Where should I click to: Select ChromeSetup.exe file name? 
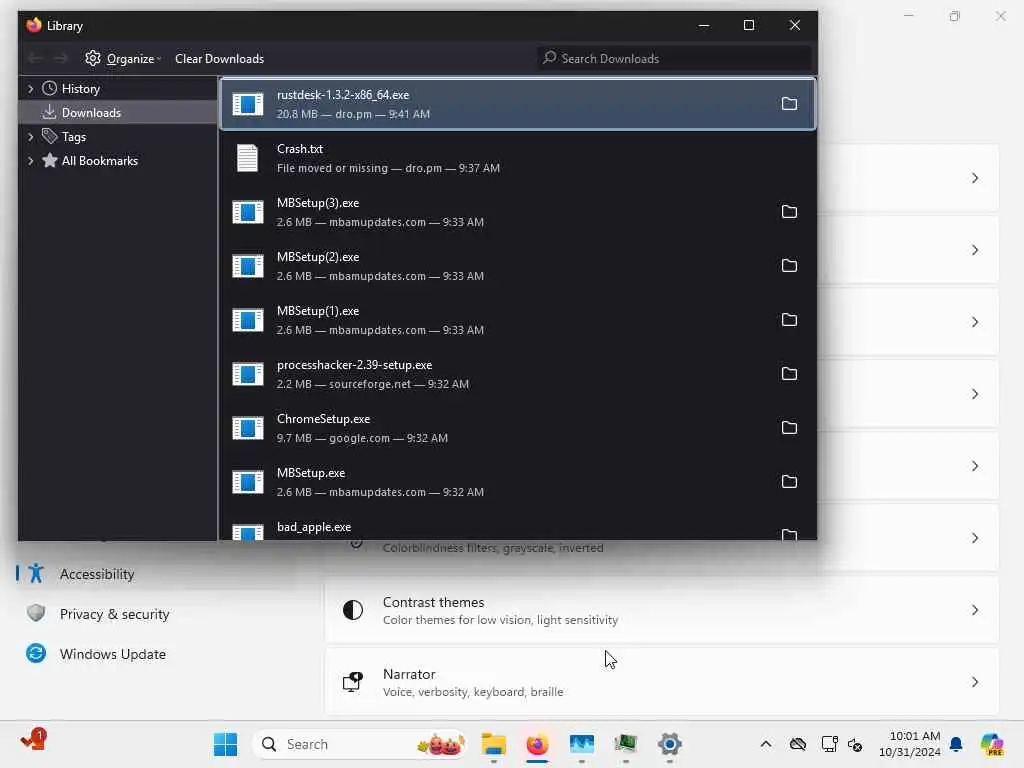tap(323, 419)
